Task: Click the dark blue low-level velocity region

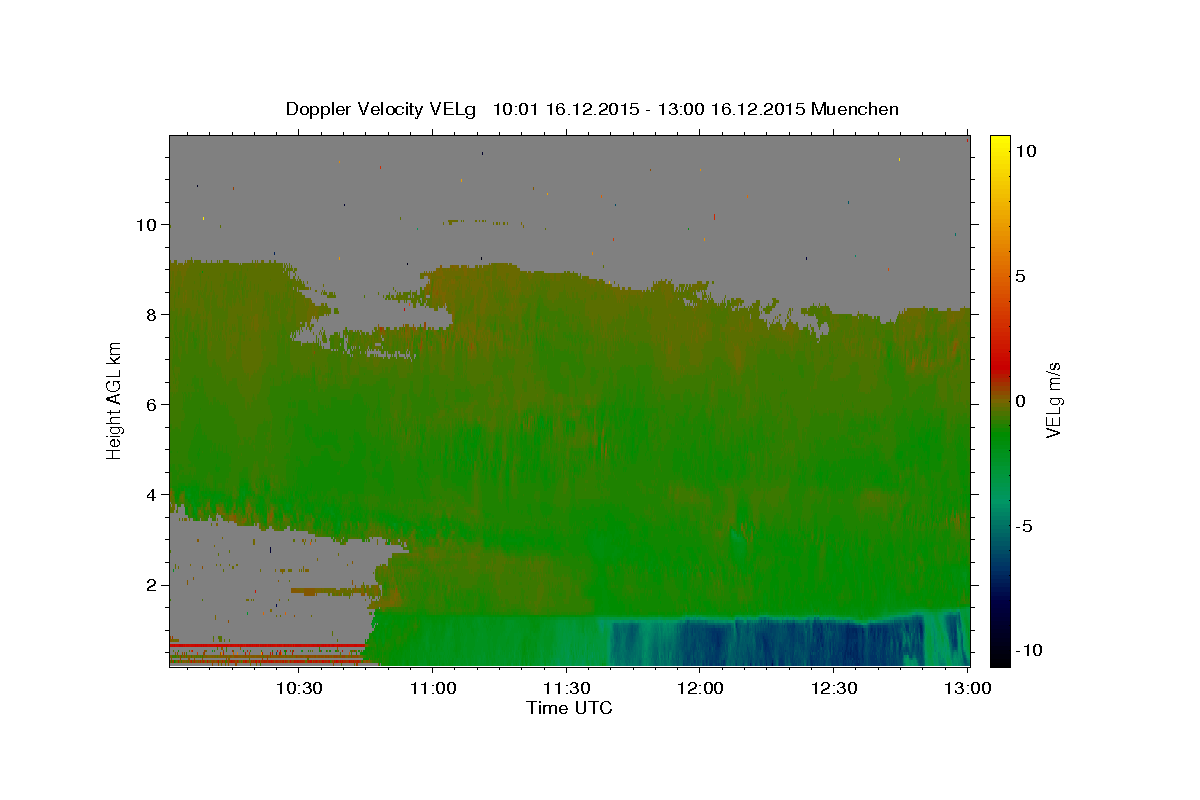Action: [770, 642]
